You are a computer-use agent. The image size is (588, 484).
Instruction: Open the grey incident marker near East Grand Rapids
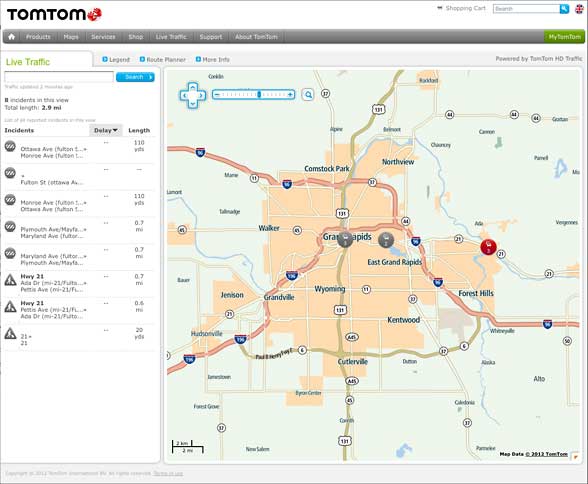(x=386, y=240)
